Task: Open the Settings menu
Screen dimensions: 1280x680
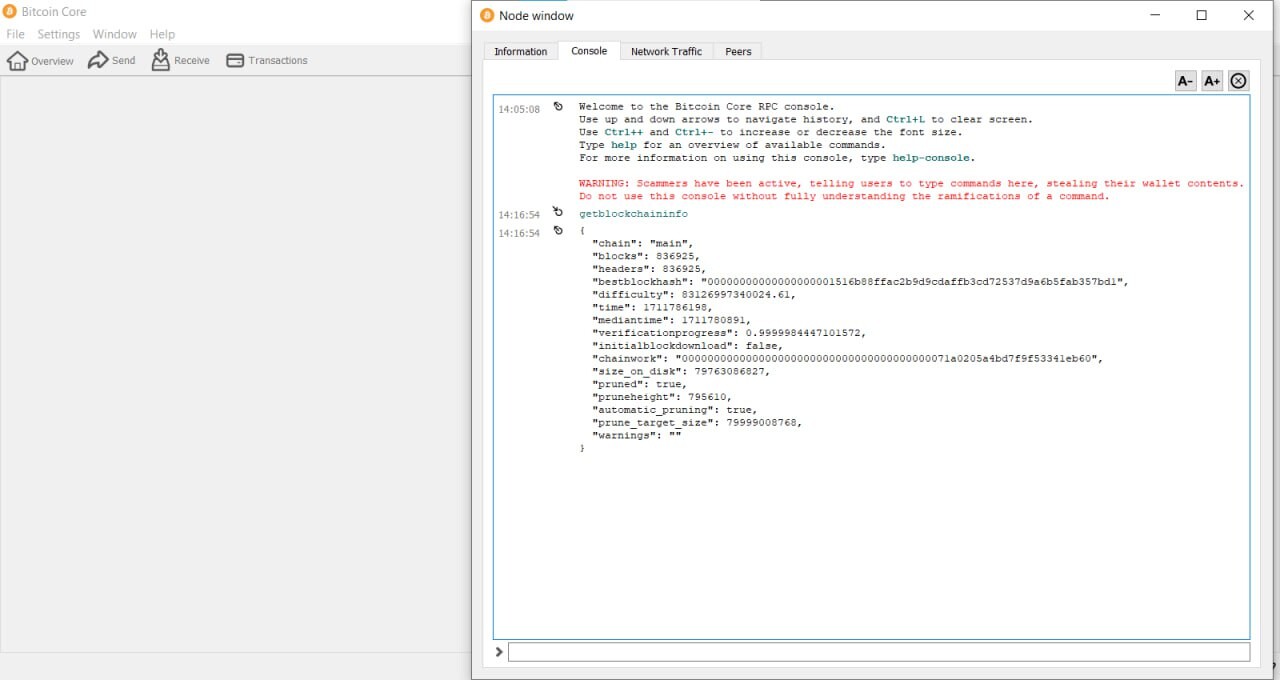Action: pos(59,34)
